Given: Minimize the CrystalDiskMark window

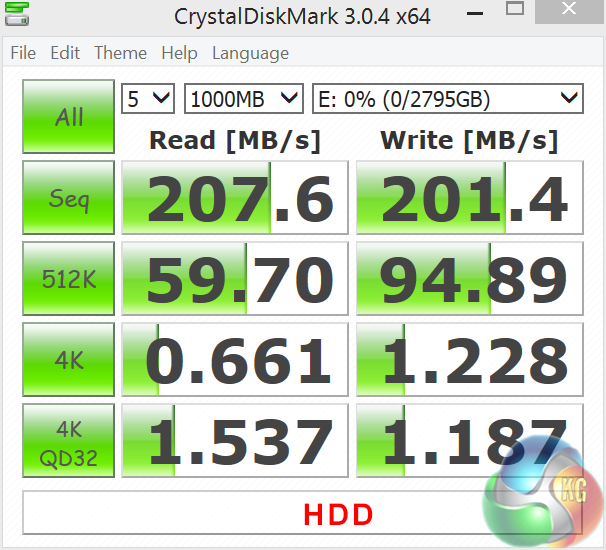Looking at the screenshot, I should point(475,13).
